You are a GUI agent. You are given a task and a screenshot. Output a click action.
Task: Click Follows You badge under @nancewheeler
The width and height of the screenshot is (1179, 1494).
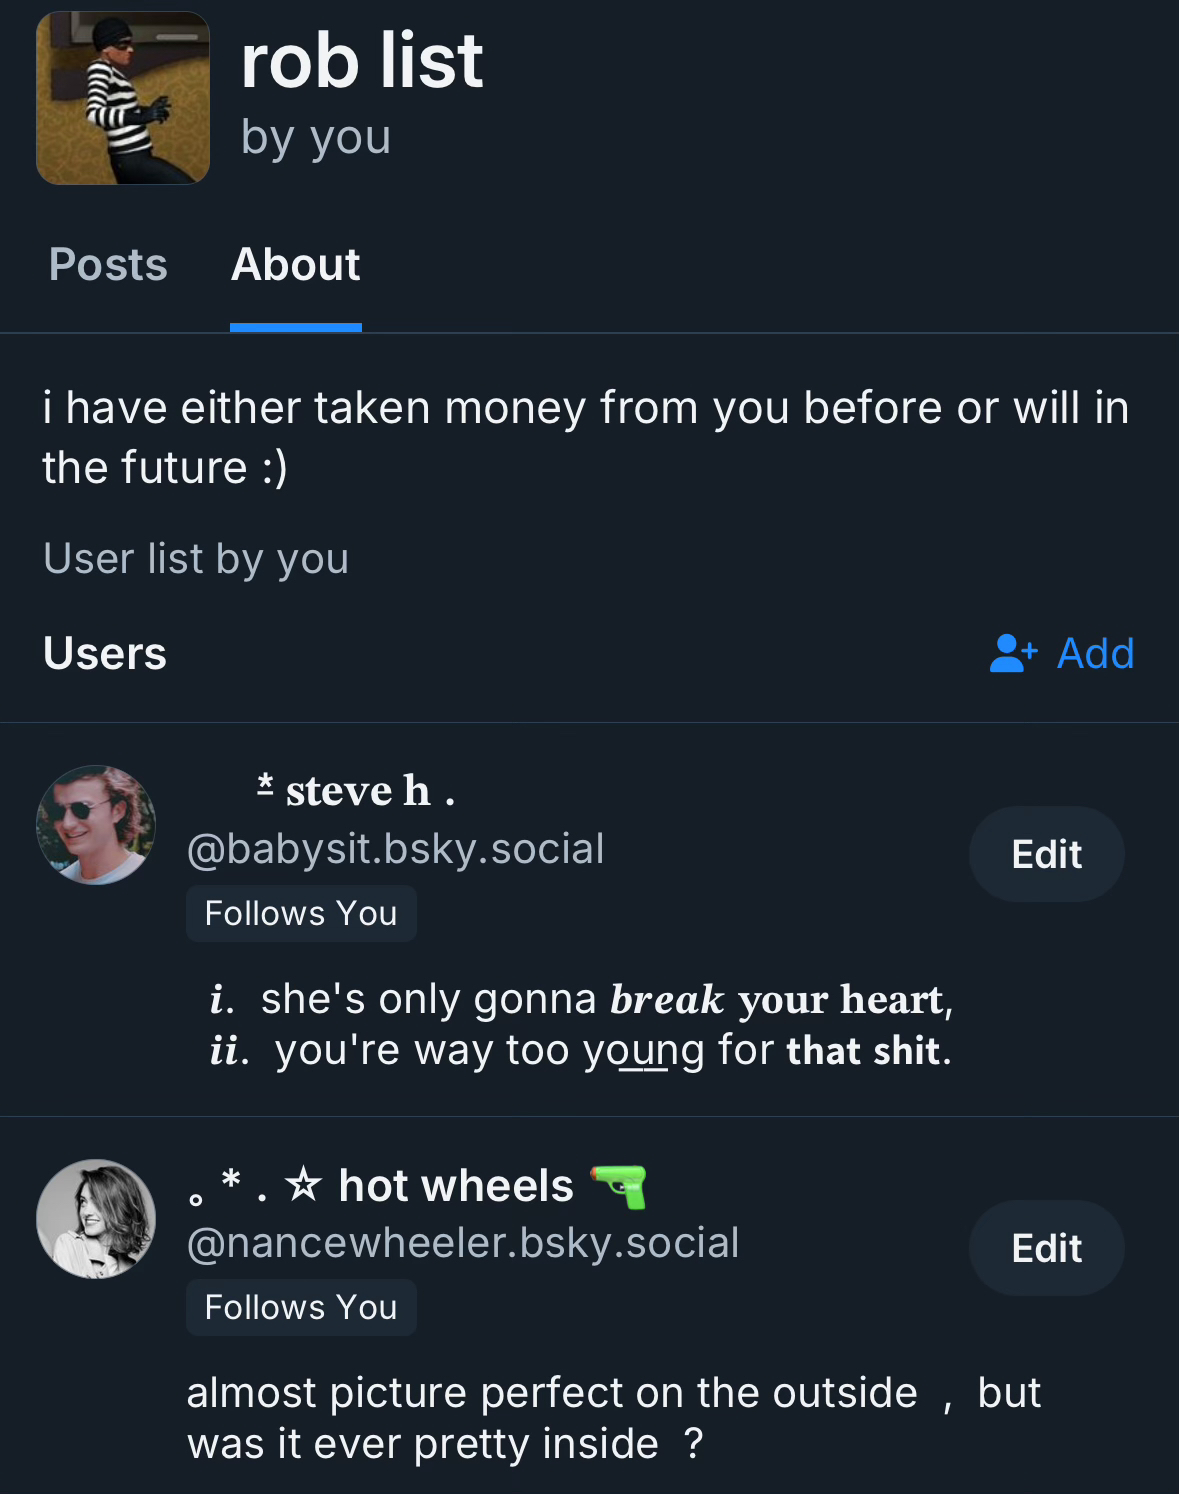[x=301, y=1307]
